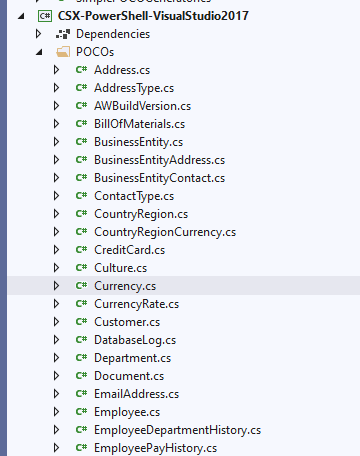Expand the EmployeePayHistory.cs file node
360x456 pixels.
click(56, 448)
